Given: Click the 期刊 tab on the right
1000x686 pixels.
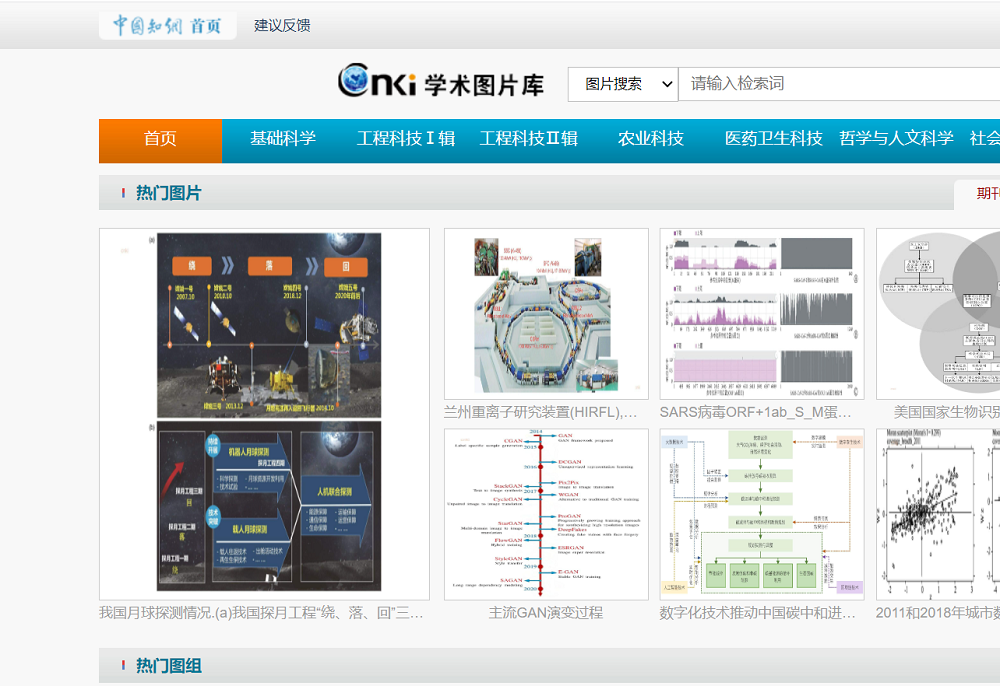Looking at the screenshot, I should pos(987,193).
